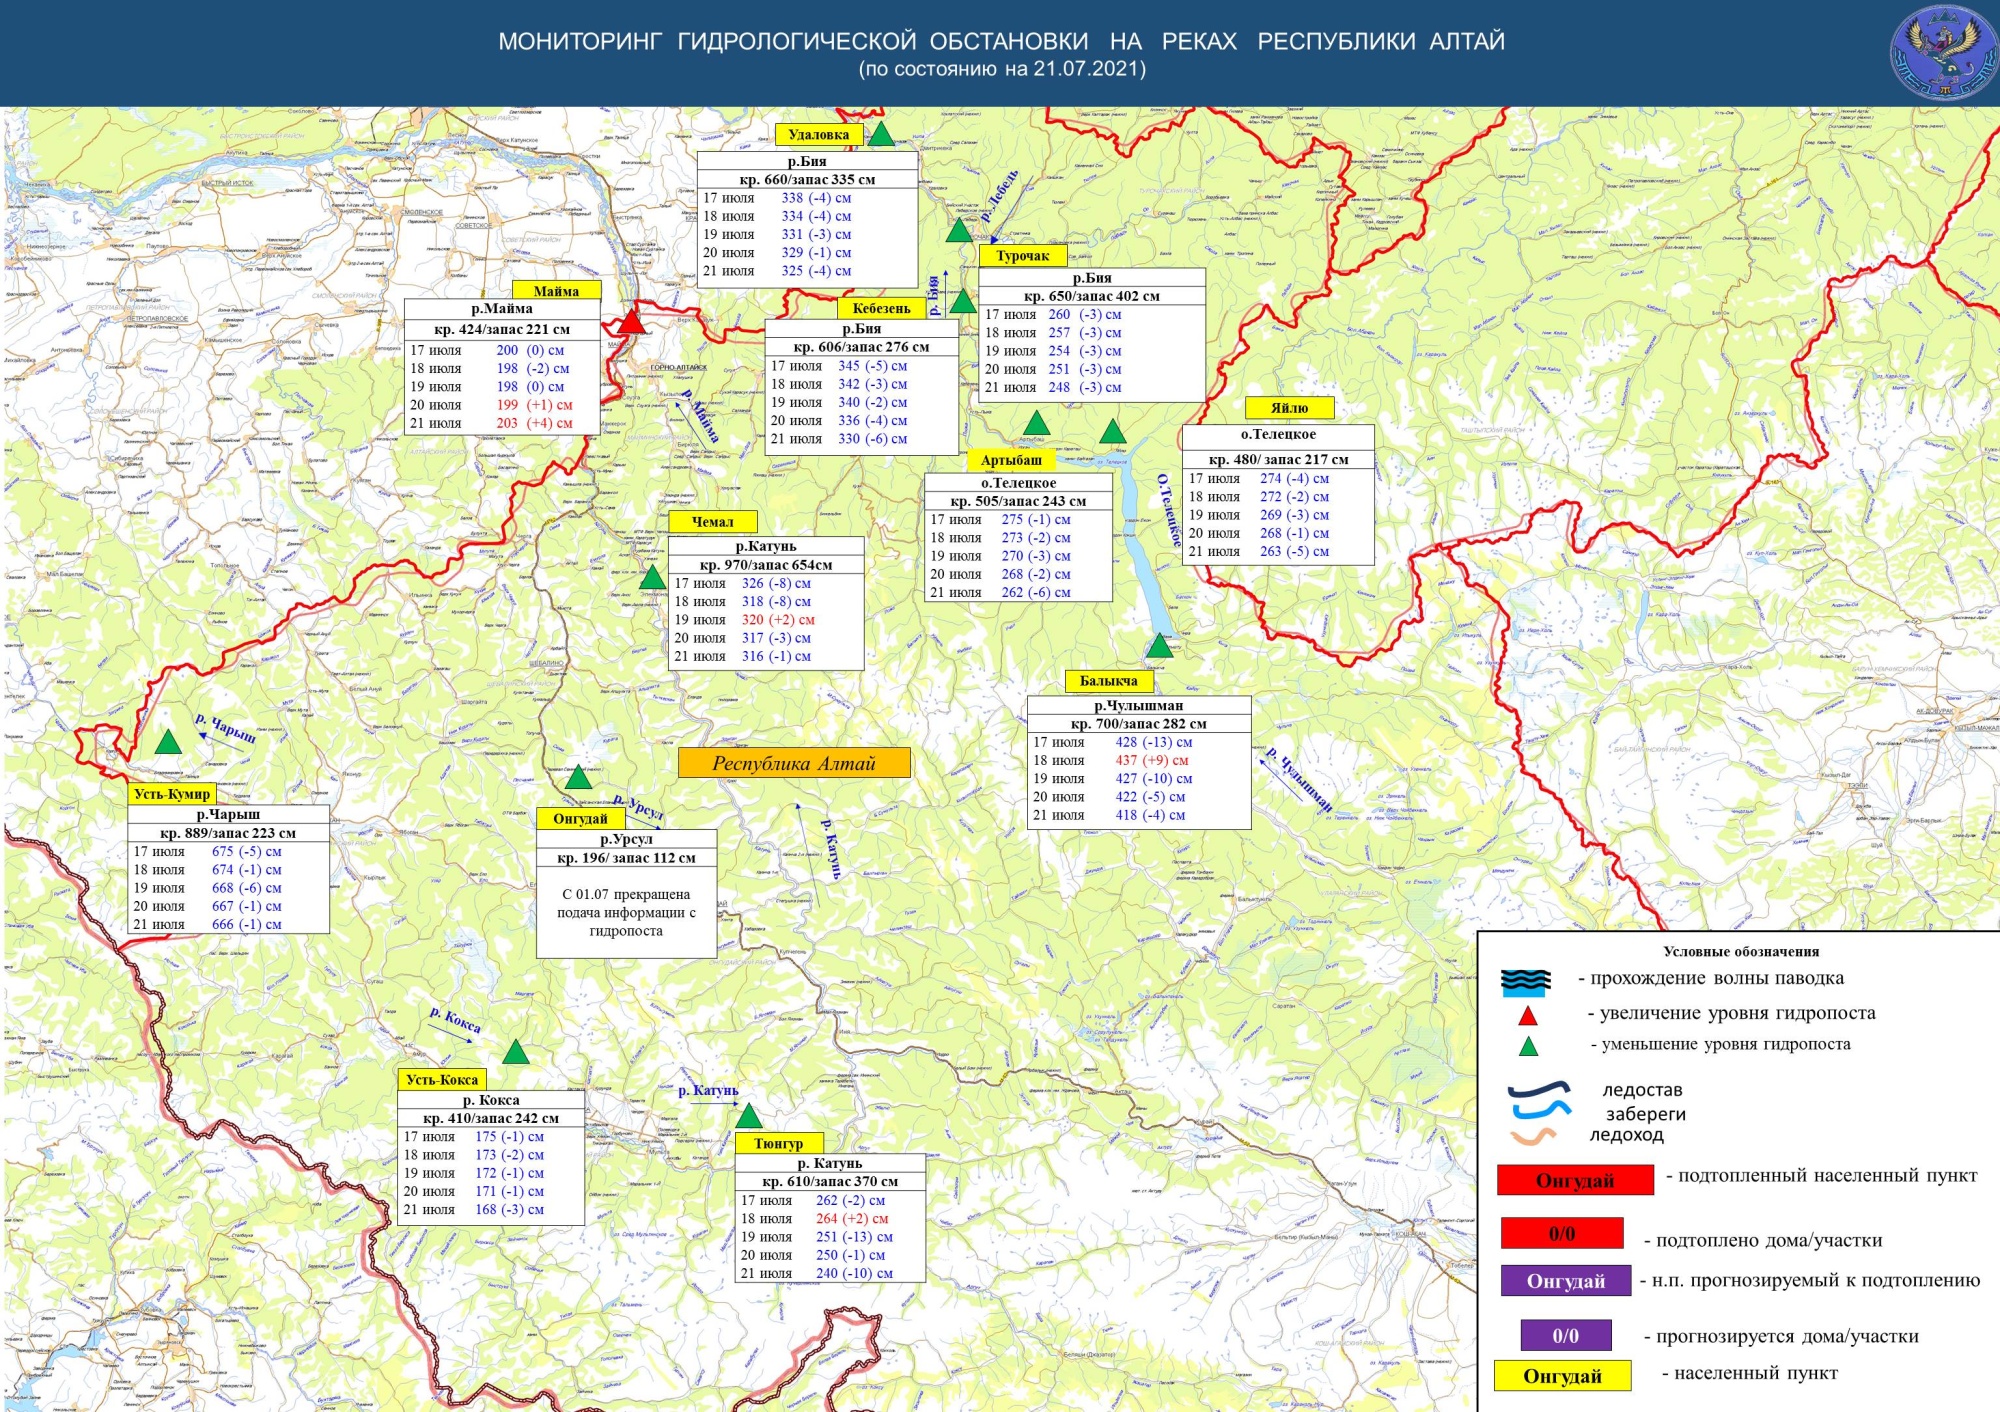
Task: Click the green triangle above Усть-Кокса label
Action: (515, 1052)
